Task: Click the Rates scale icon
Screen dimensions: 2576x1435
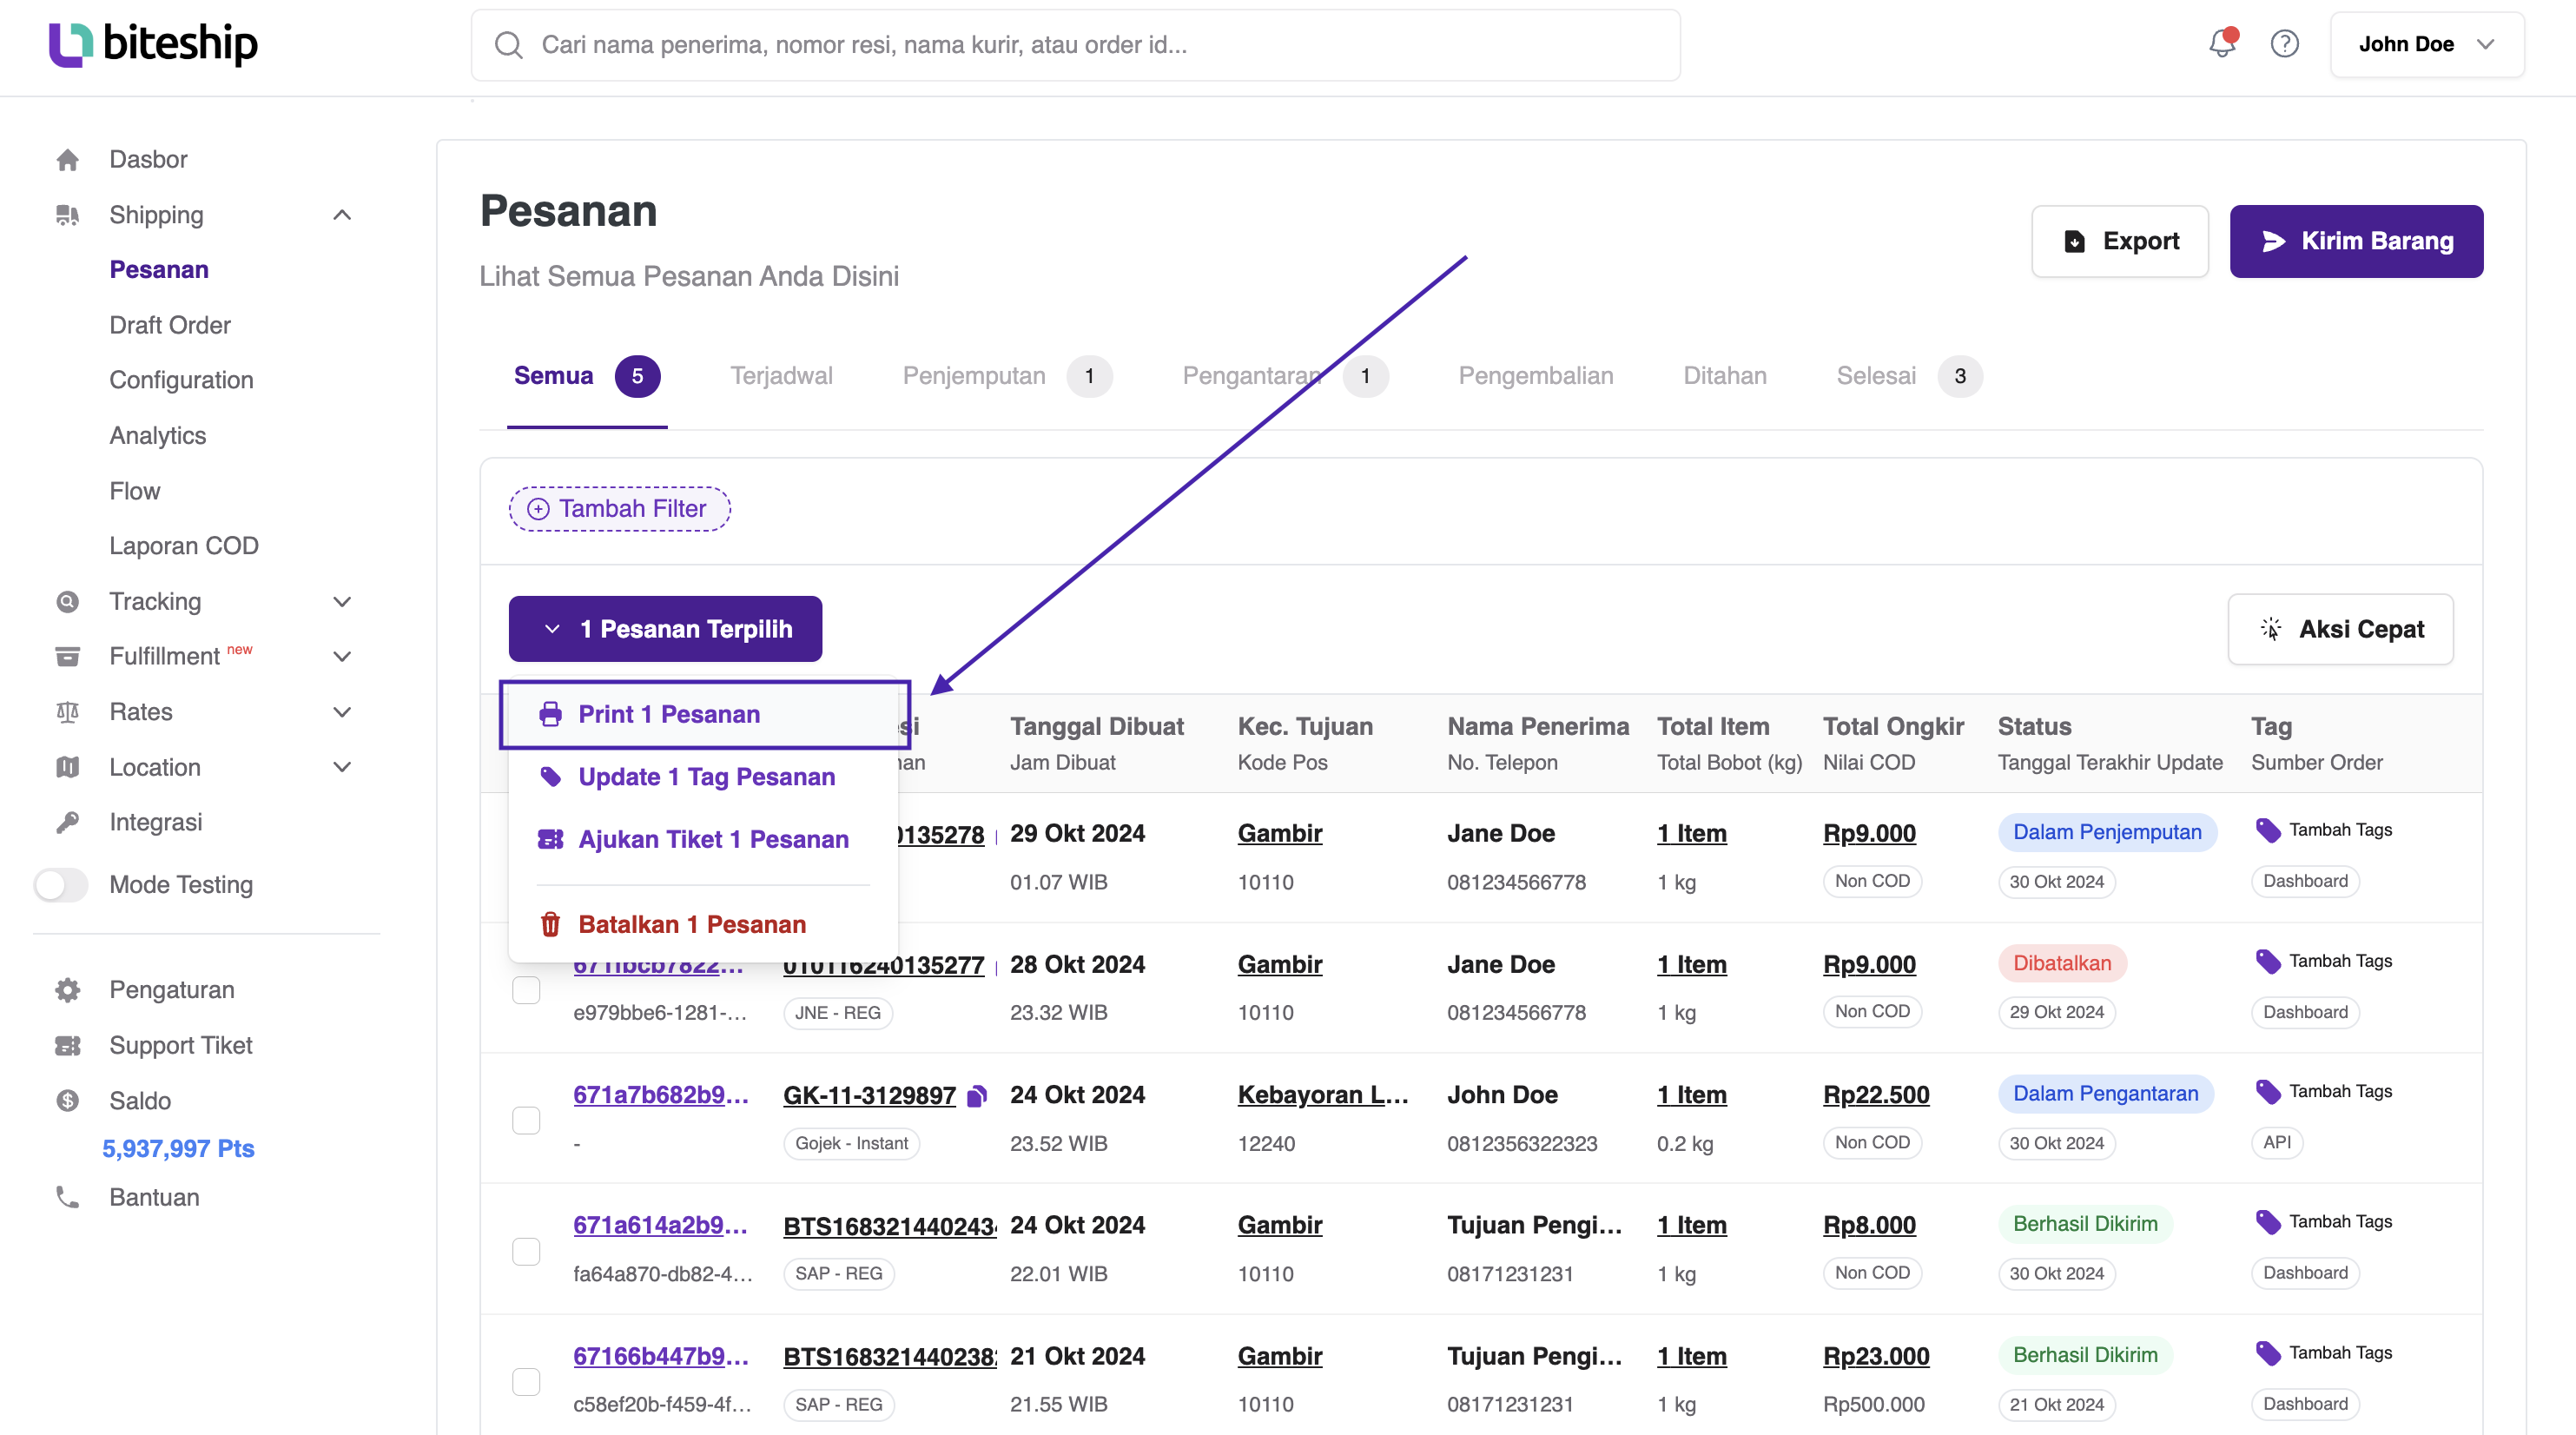Action: coord(67,712)
